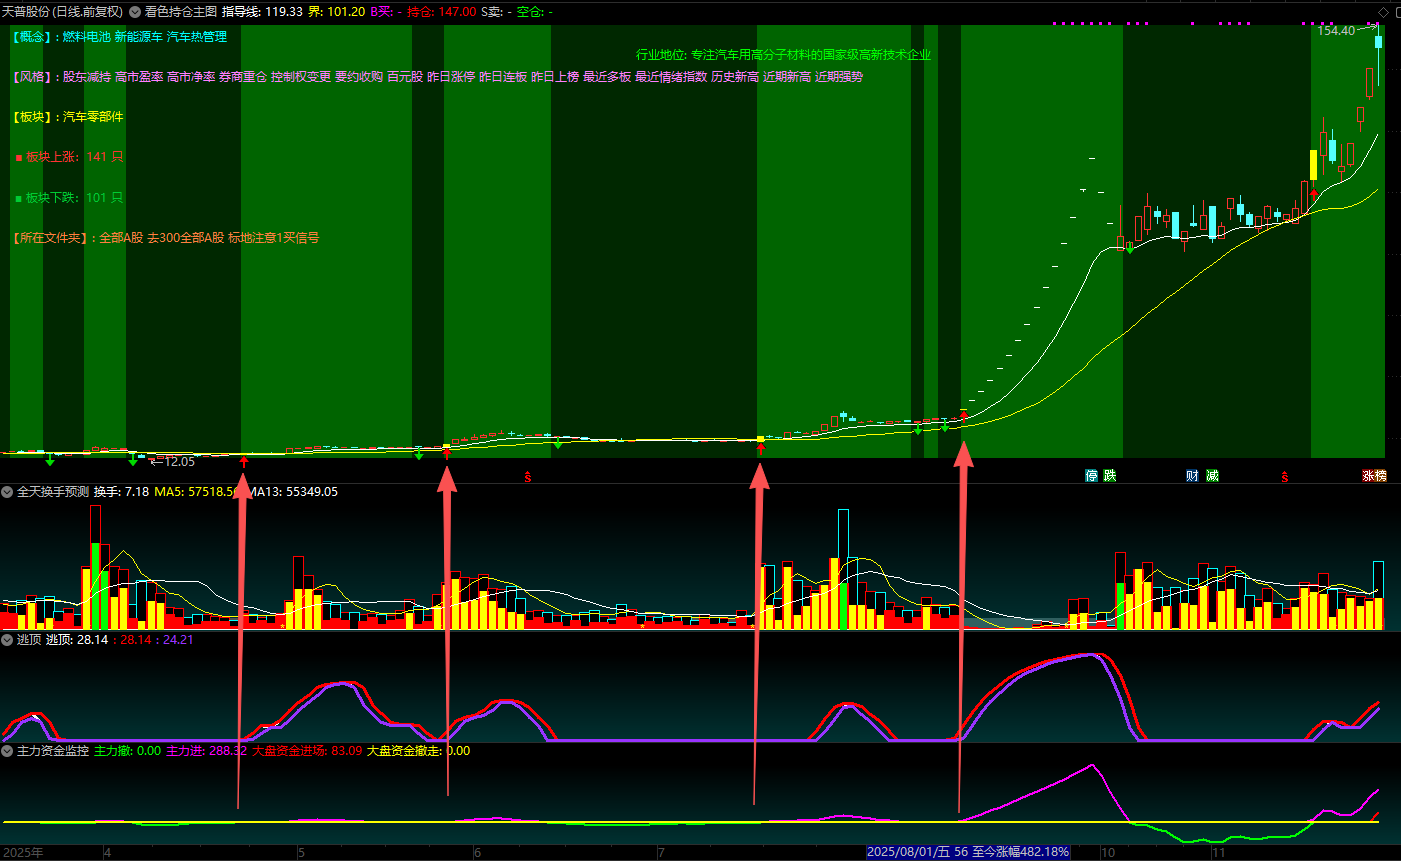Expand the 逃顶 indicator menu arrow
The width and height of the screenshot is (1401, 861).
[8, 639]
